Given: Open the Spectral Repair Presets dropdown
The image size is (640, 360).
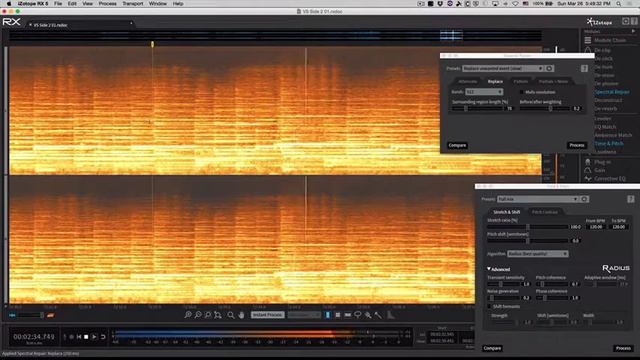Looking at the screenshot, I should point(503,69).
